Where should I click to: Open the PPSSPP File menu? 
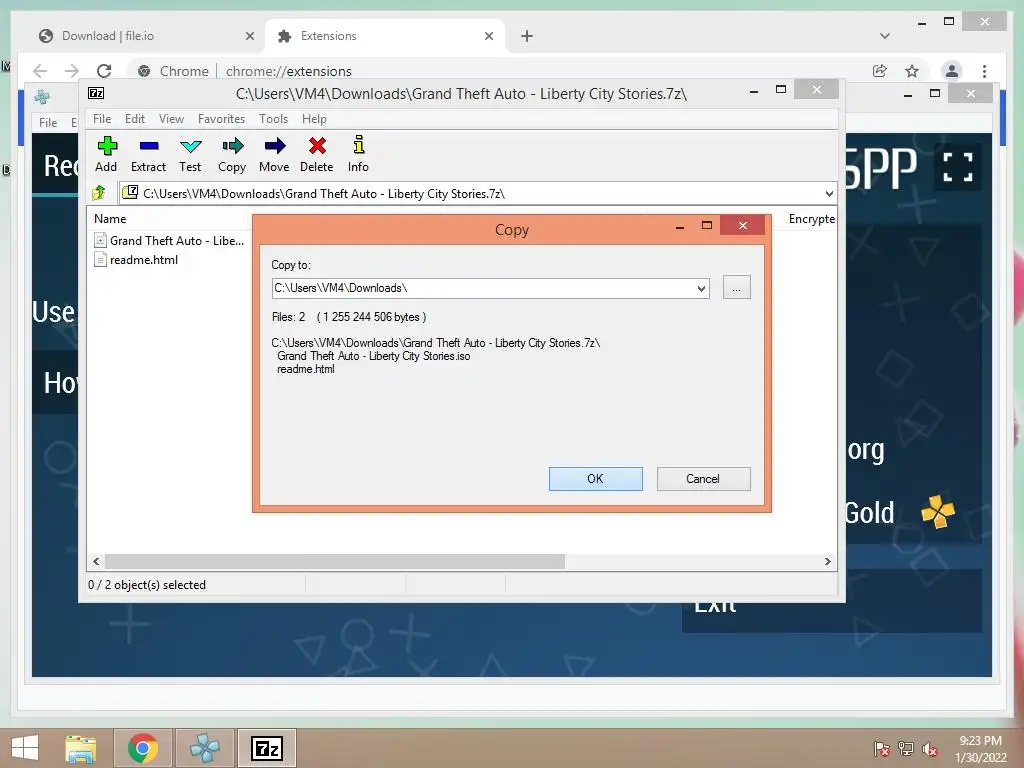coord(48,122)
